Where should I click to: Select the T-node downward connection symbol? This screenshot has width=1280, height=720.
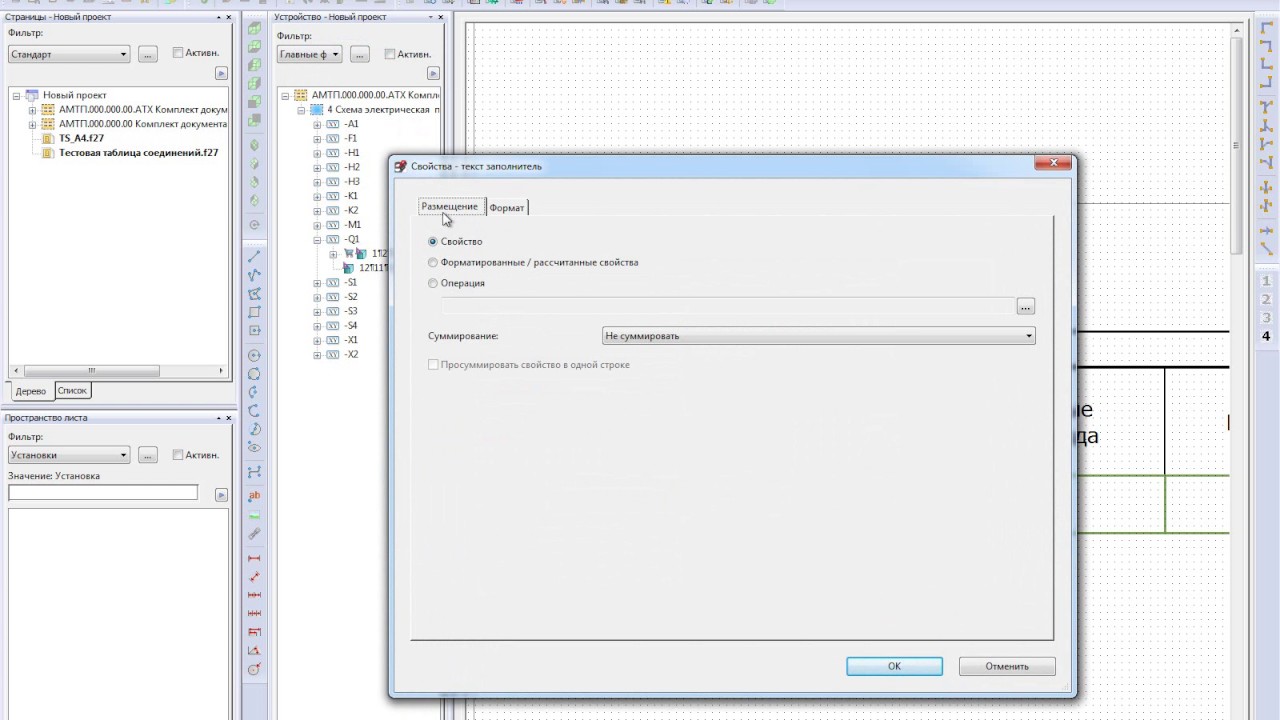tap(1266, 106)
